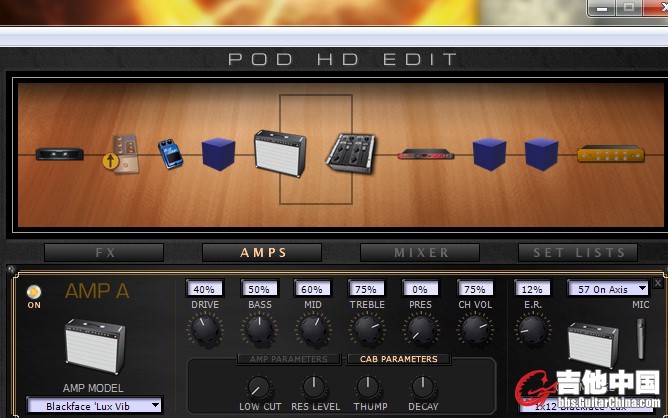Viewport: 668px width, 418px height.
Task: Open the AMP MODEL Blackface 'Lux Vib dropdown
Action: 94,406
